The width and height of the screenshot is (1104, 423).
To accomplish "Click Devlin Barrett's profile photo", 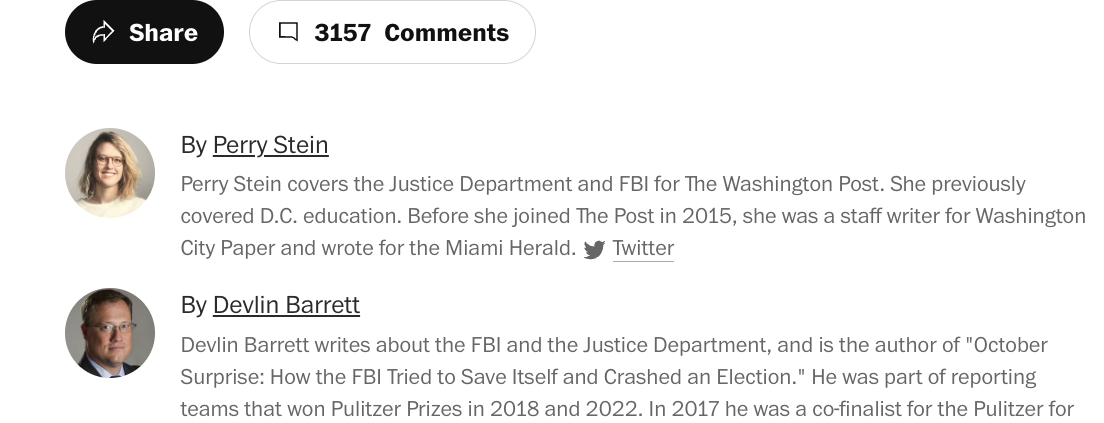I will coord(110,333).
